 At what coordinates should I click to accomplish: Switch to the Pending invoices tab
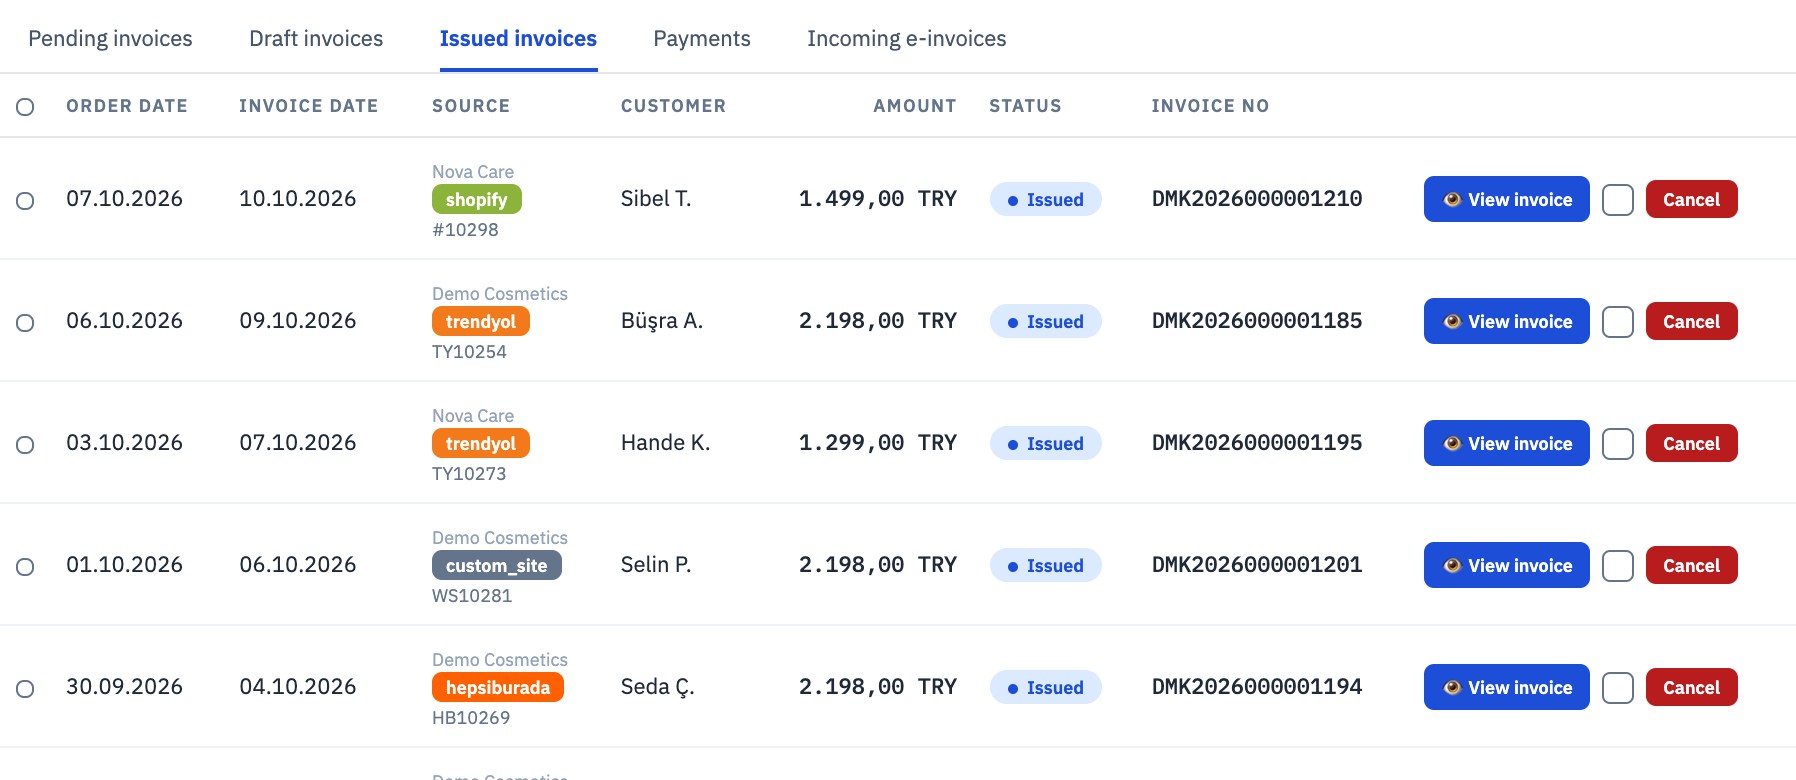(x=110, y=38)
